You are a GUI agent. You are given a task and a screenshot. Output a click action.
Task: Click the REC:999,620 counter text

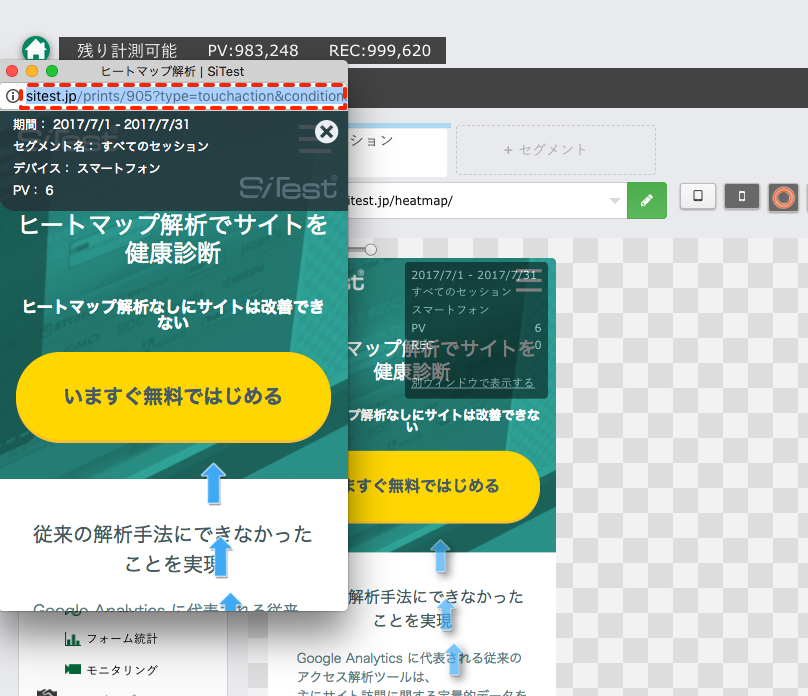click(380, 50)
